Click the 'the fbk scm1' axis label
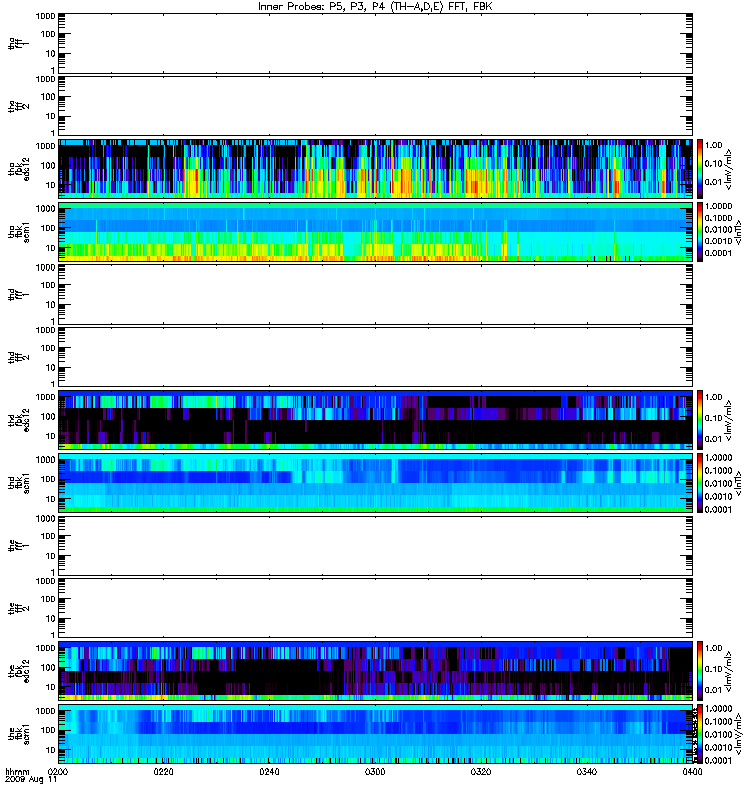Image resolution: width=750 pixels, height=800 pixels. point(19,734)
